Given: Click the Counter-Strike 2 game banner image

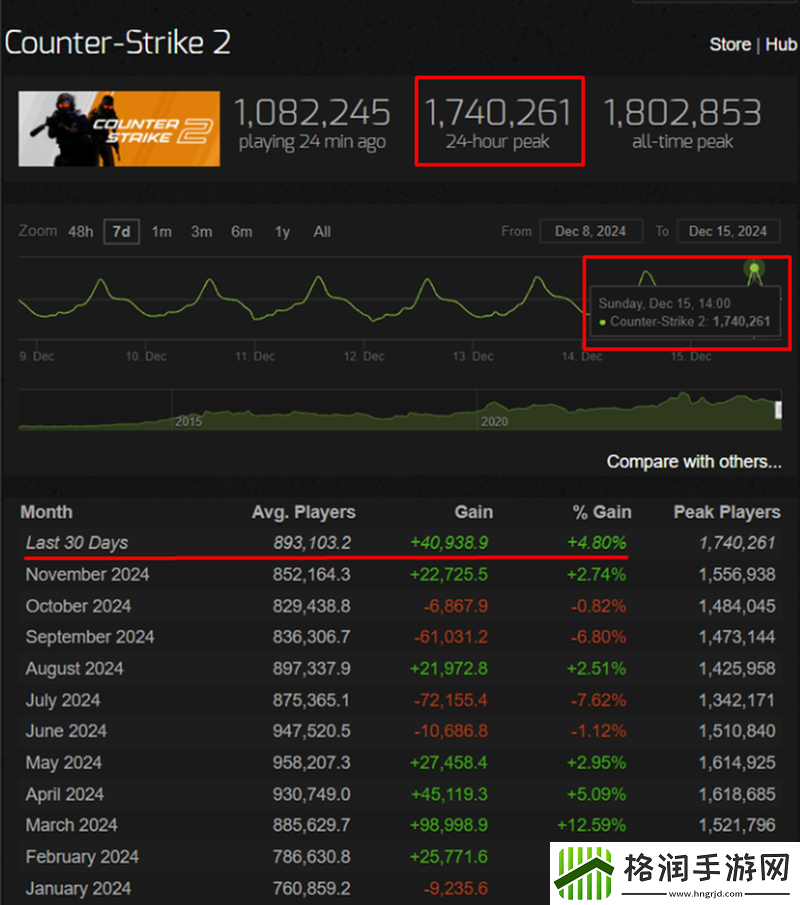Looking at the screenshot, I should pyautogui.click(x=119, y=128).
